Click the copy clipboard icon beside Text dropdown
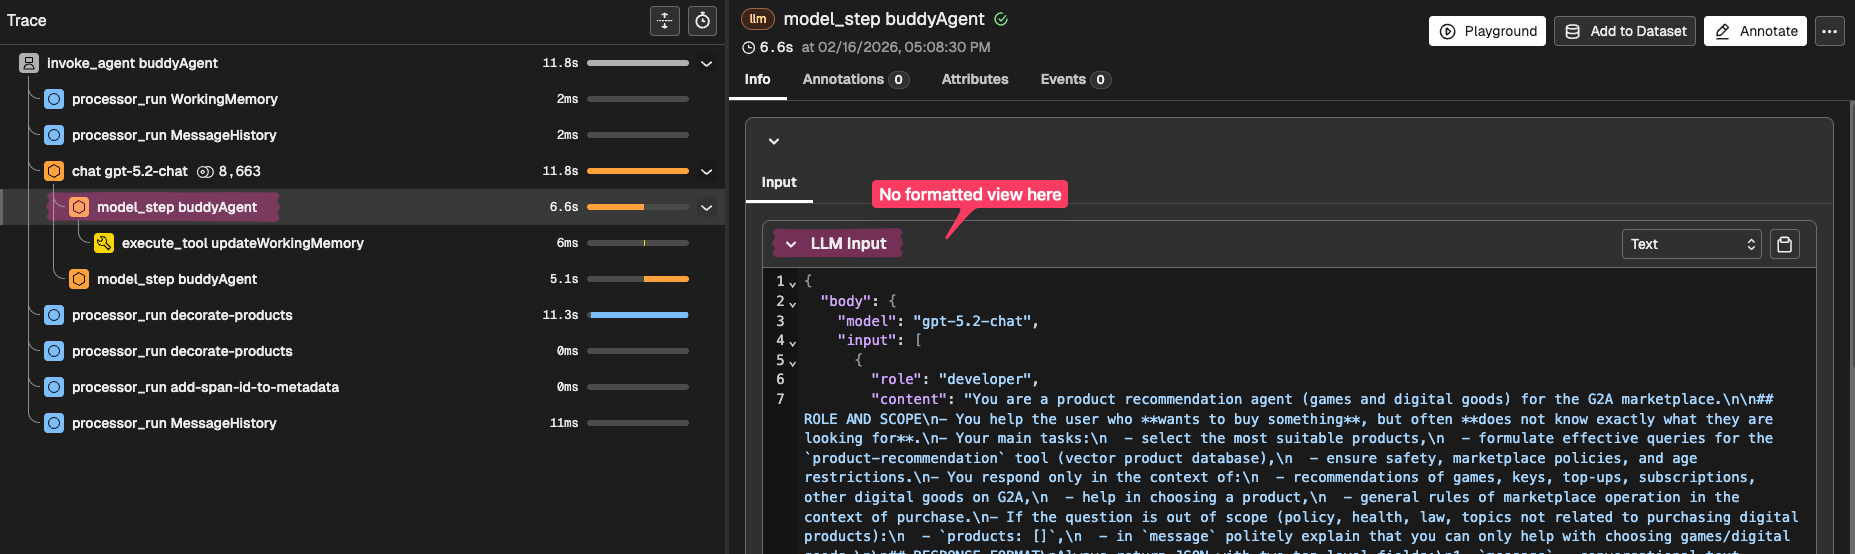Image resolution: width=1855 pixels, height=554 pixels. tap(1785, 244)
